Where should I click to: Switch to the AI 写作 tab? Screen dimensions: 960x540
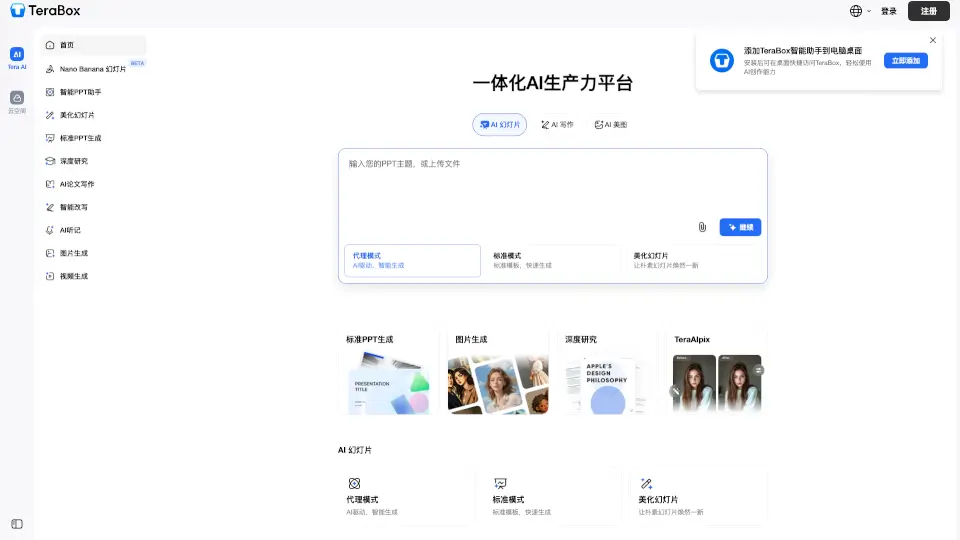coord(557,125)
